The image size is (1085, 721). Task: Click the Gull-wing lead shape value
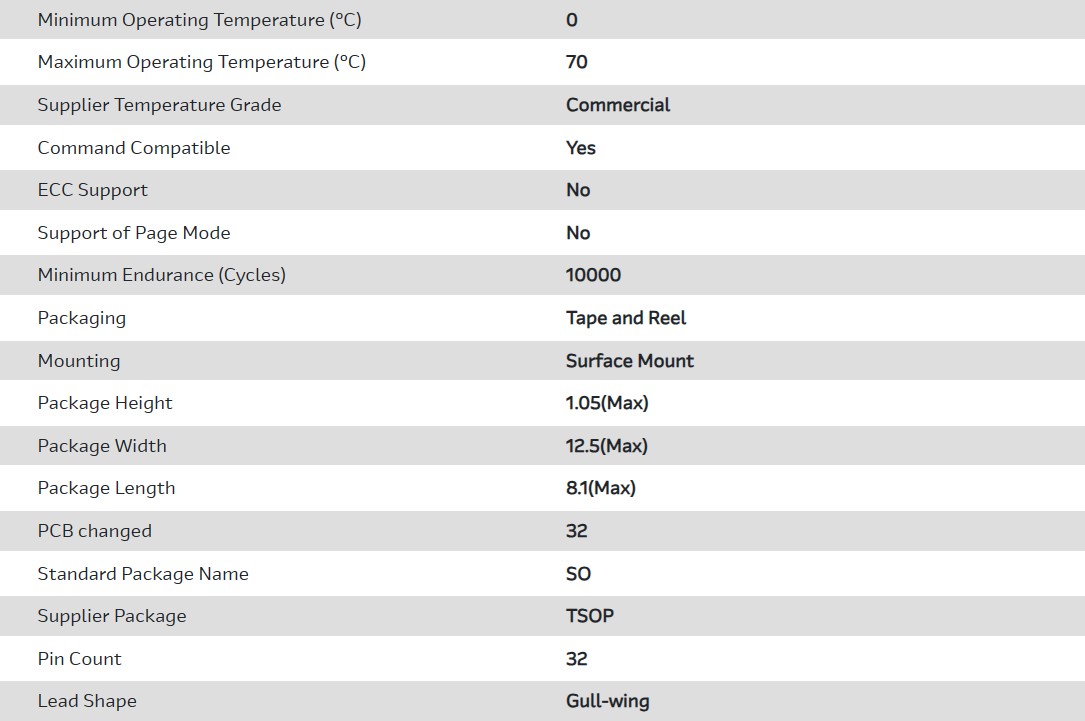click(607, 701)
